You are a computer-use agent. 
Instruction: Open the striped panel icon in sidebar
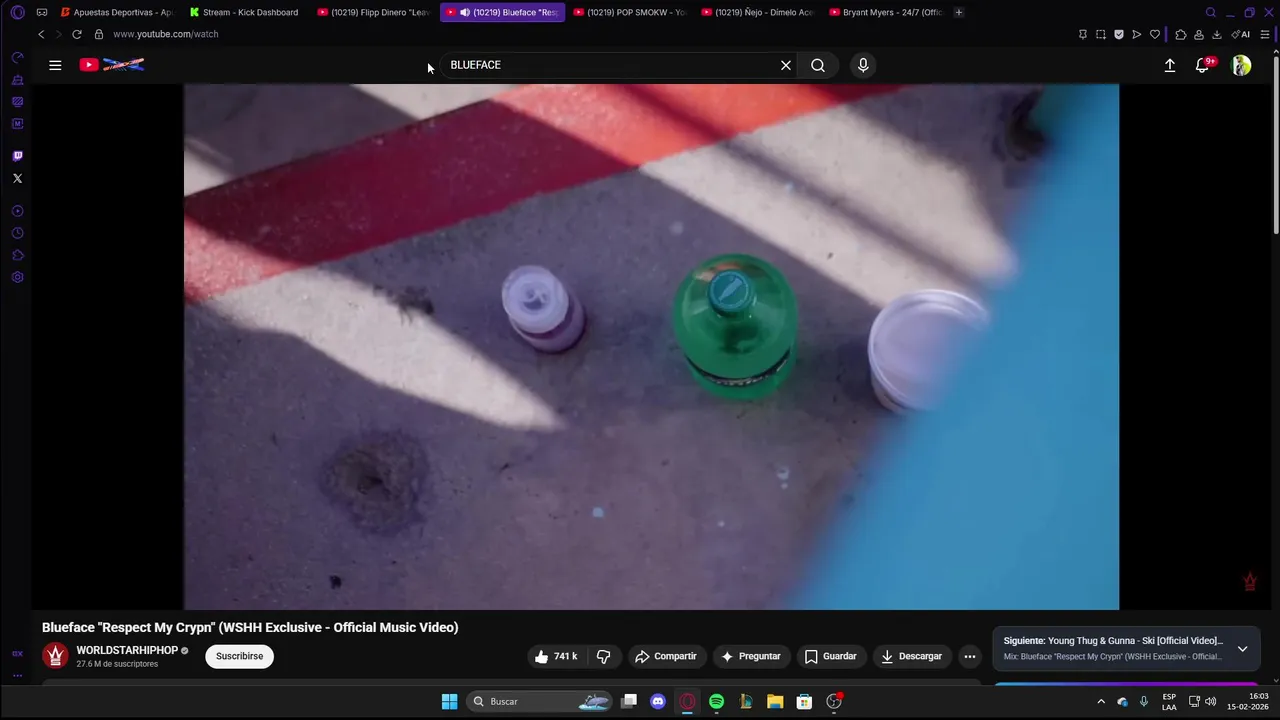(x=17, y=102)
